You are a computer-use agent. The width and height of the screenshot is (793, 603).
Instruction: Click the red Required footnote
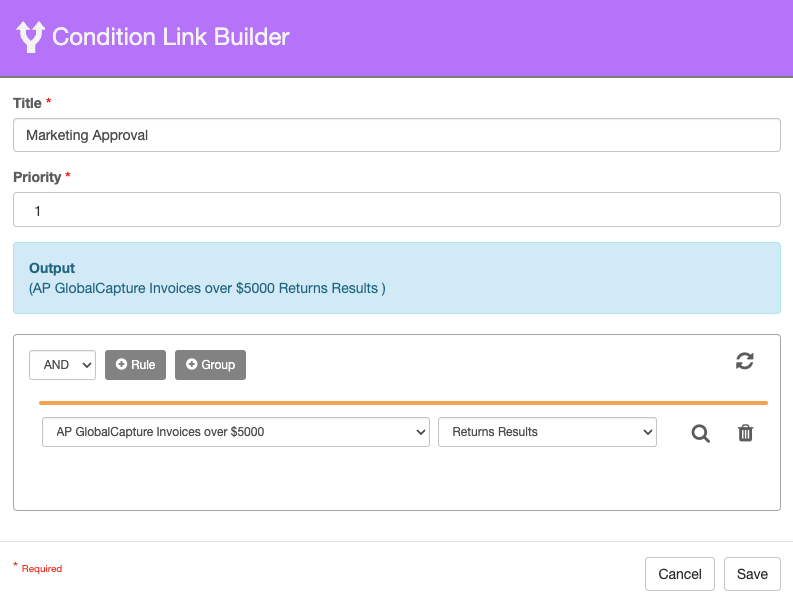[x=40, y=569]
